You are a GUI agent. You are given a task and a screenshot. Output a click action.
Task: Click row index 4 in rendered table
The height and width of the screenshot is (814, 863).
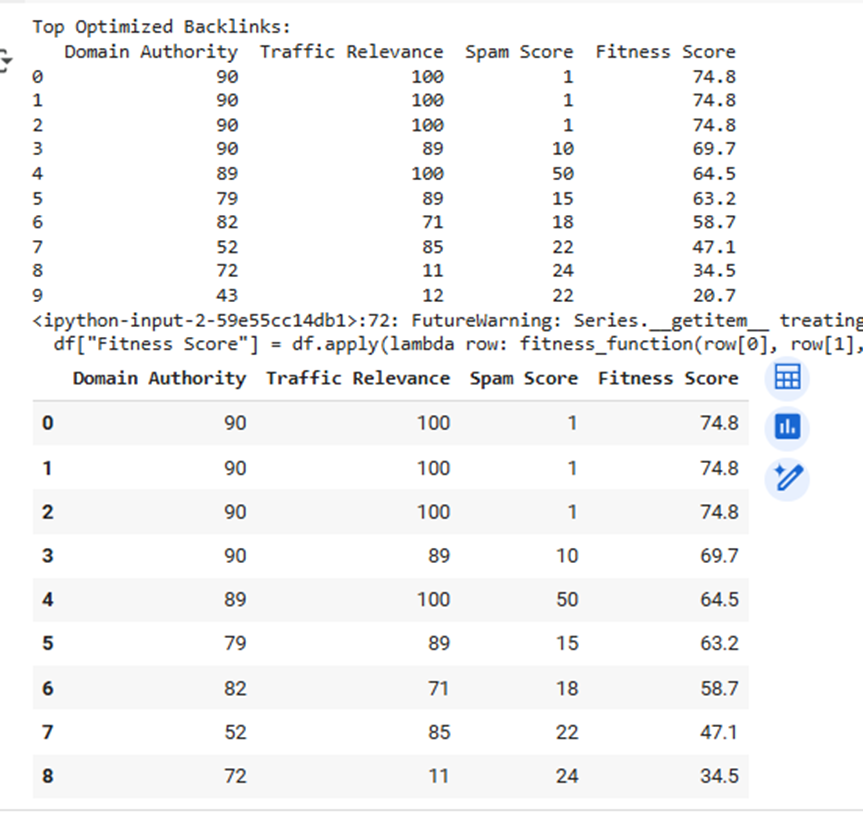coord(48,599)
